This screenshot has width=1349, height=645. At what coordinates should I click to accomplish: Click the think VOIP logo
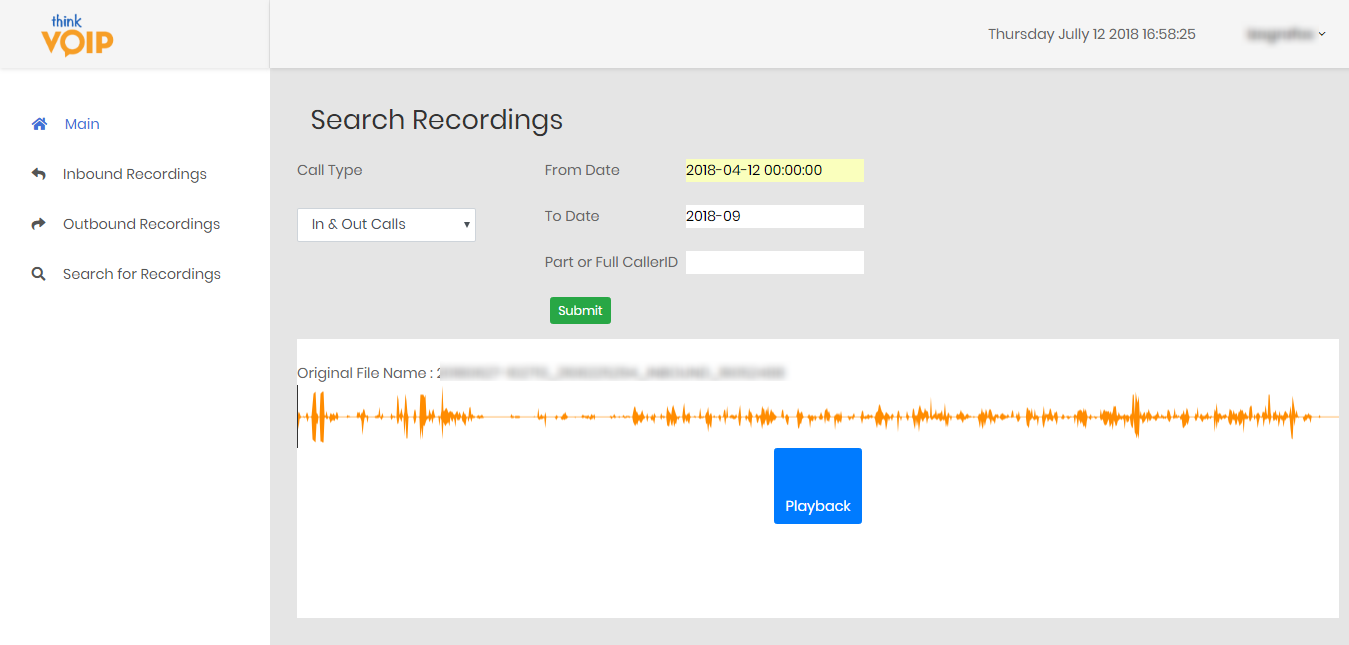click(x=77, y=35)
